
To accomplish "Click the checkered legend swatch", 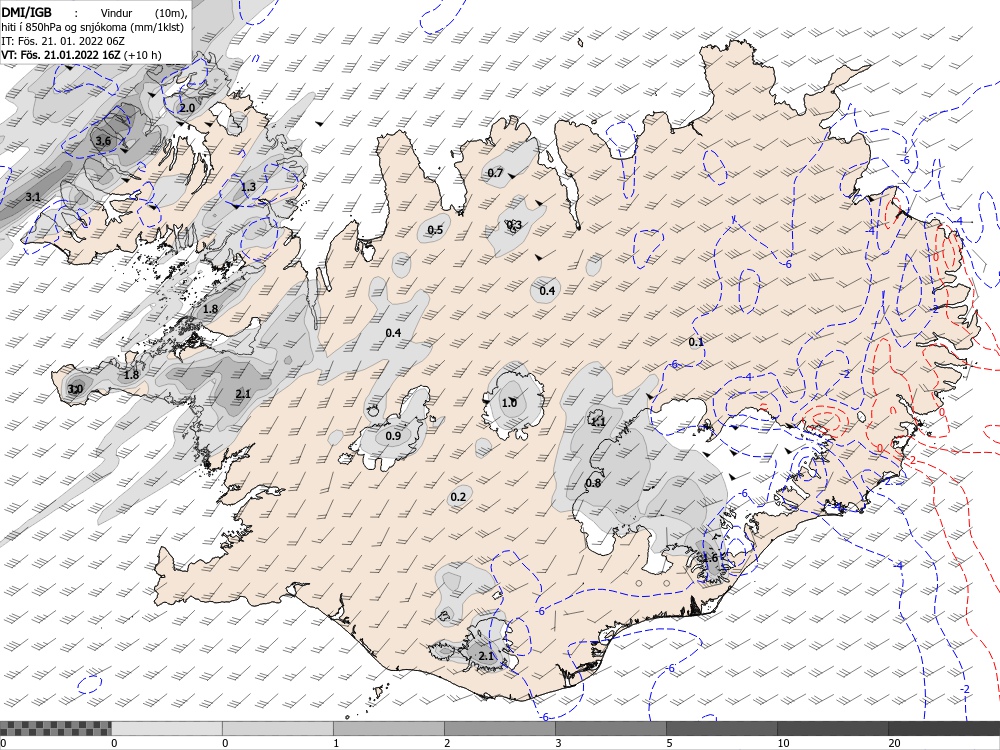I will [55, 728].
